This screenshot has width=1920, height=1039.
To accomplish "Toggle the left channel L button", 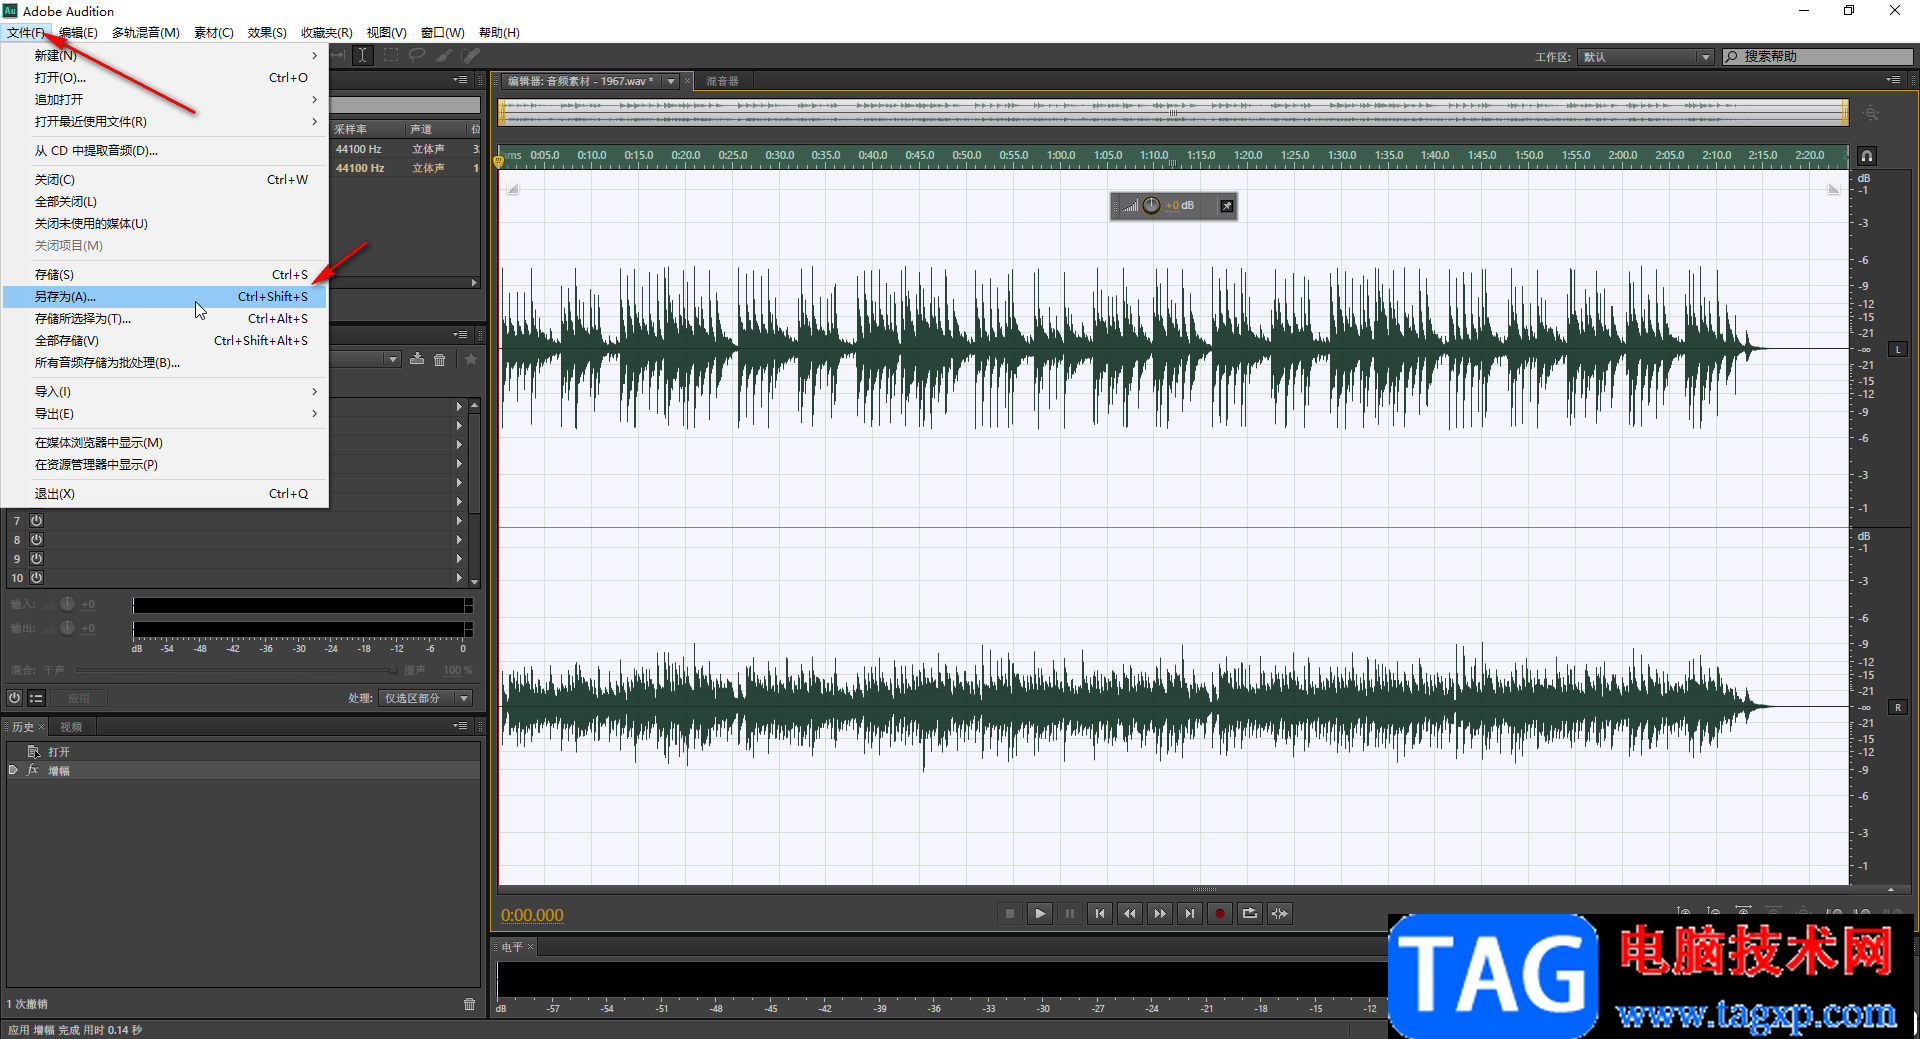I will click(x=1898, y=349).
